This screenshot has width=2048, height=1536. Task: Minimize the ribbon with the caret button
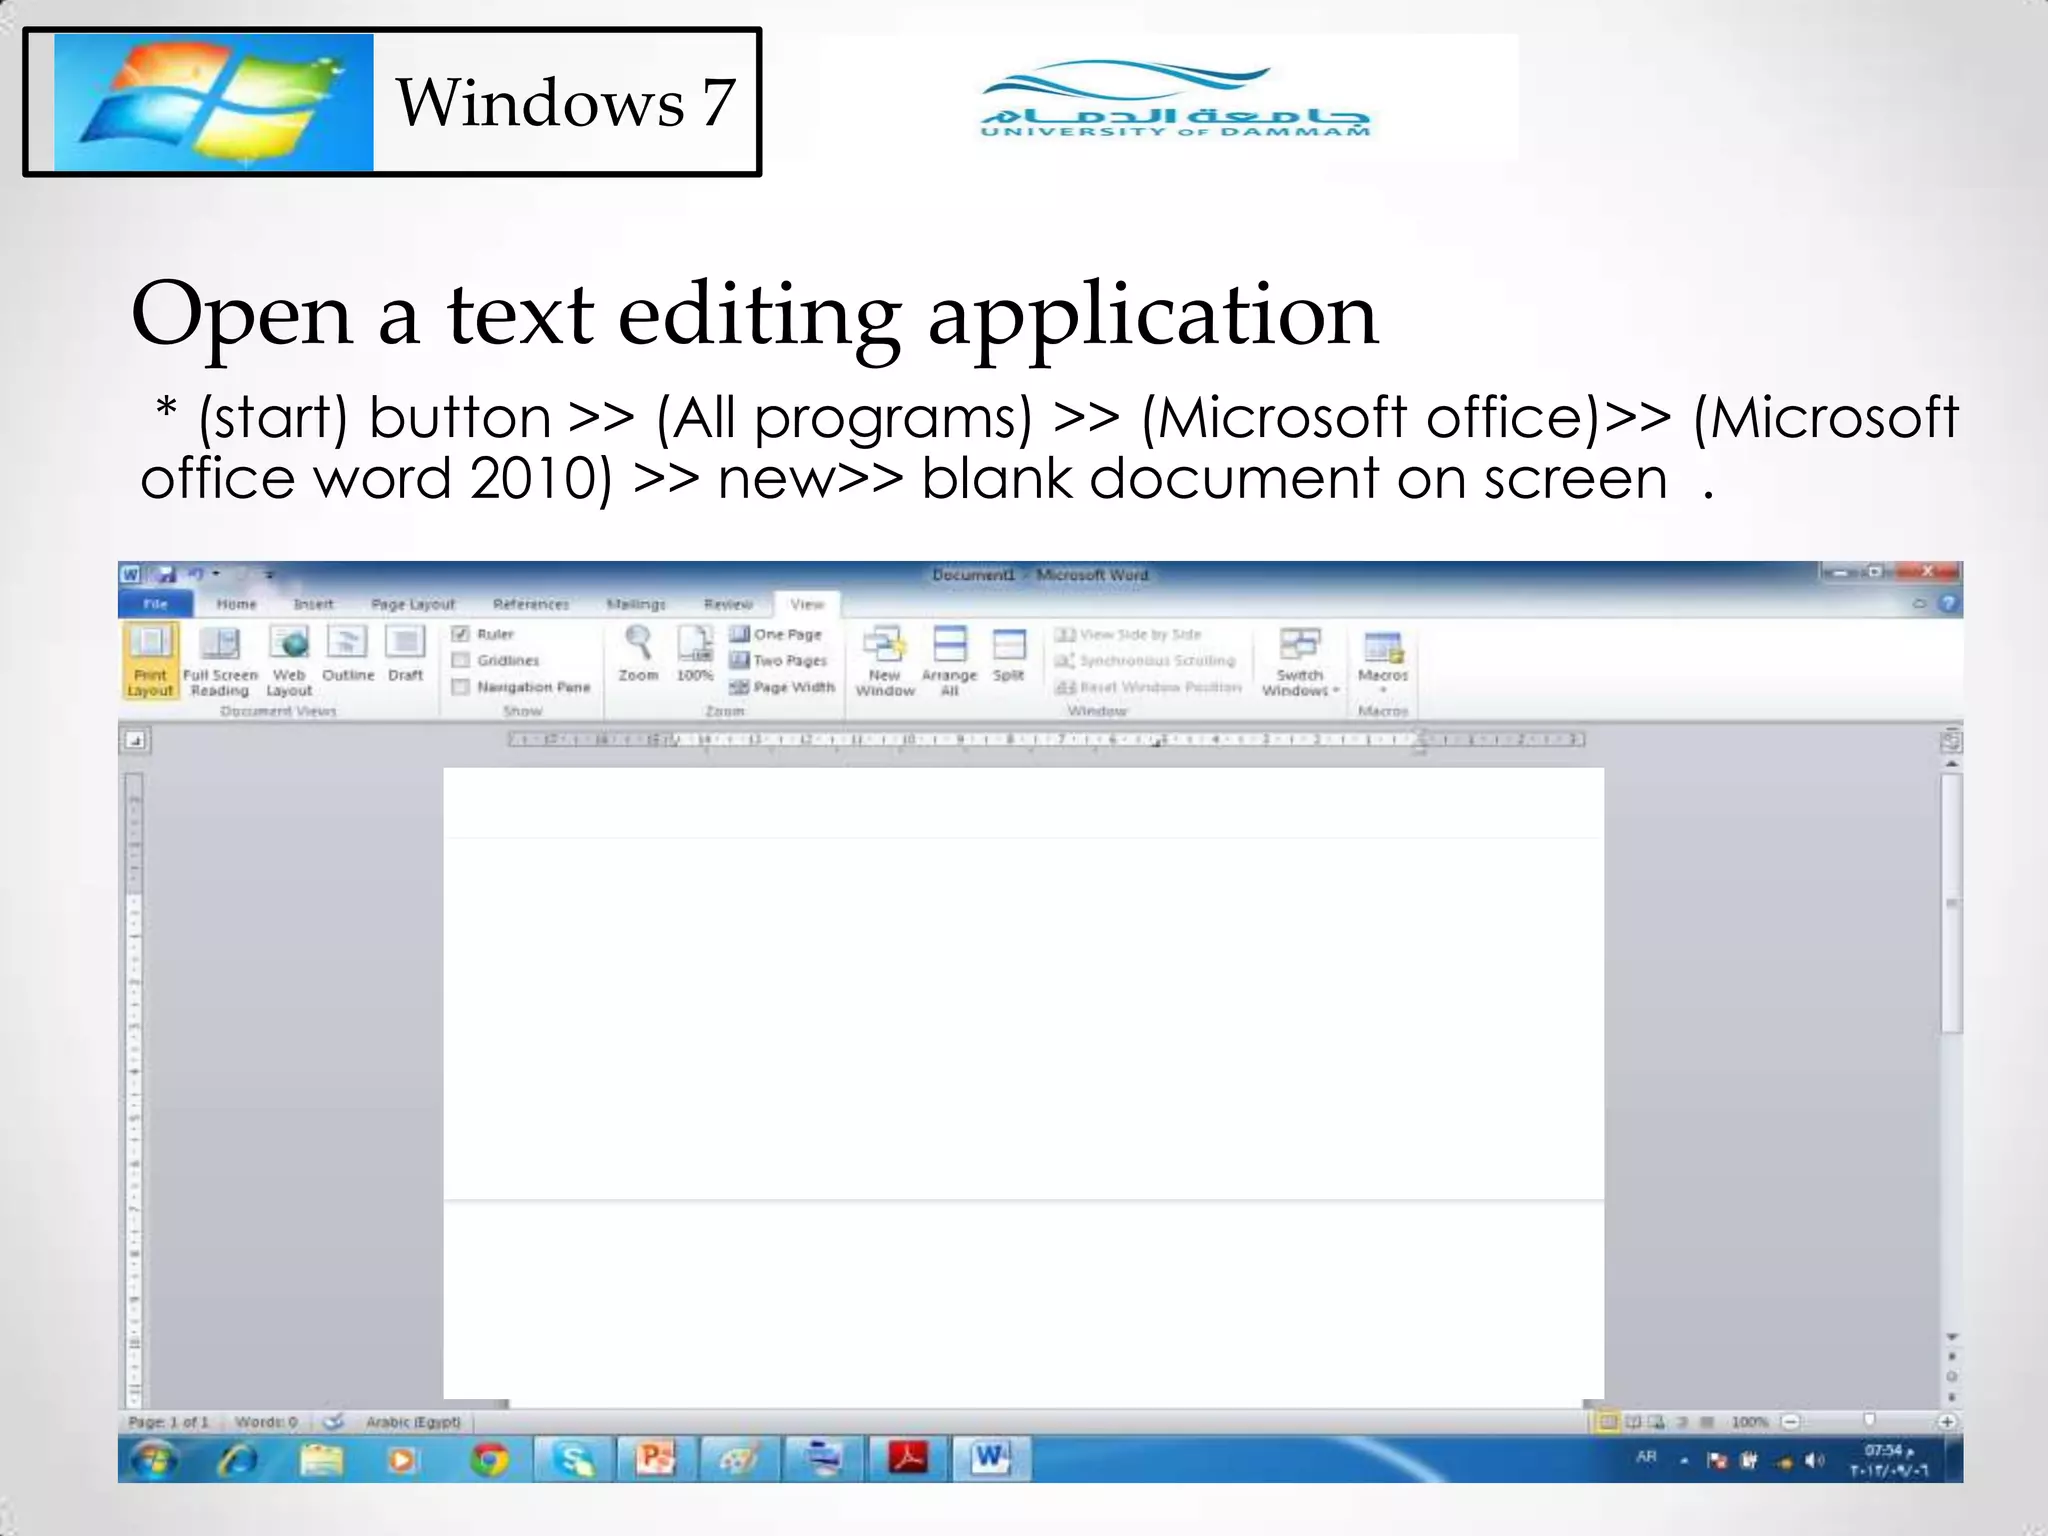pos(1919,603)
